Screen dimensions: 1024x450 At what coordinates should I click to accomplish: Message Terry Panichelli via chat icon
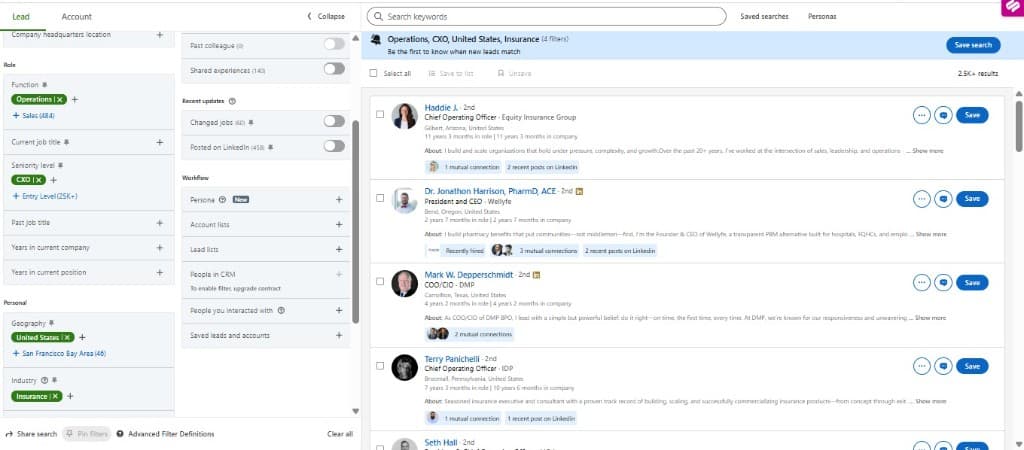click(943, 366)
